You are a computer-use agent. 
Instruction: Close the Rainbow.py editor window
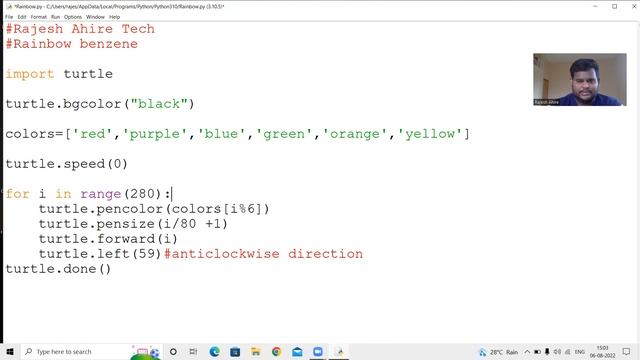coord(634,7)
